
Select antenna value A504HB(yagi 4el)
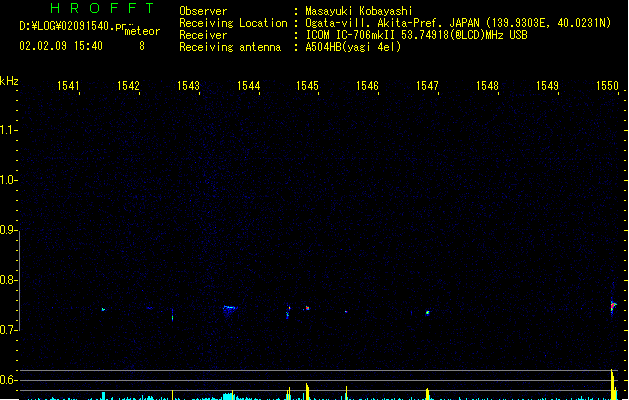tap(353, 47)
